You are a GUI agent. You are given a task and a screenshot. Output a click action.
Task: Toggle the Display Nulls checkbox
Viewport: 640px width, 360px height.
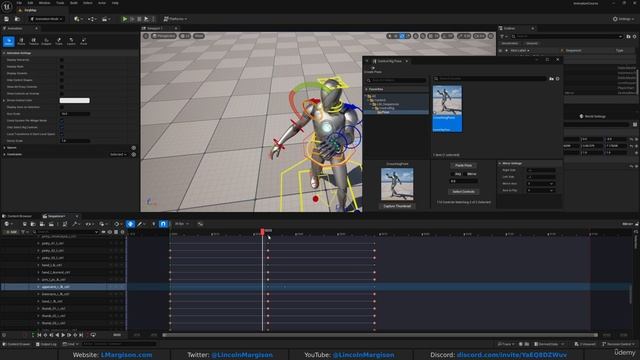click(62, 67)
